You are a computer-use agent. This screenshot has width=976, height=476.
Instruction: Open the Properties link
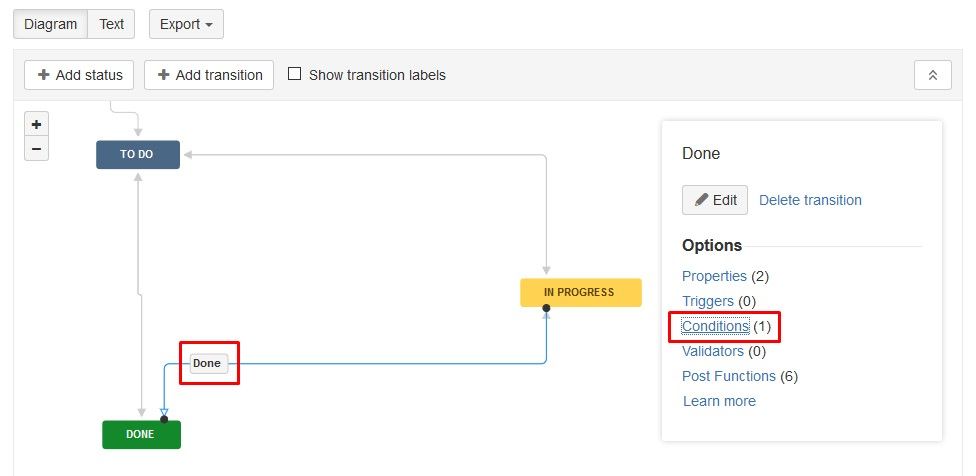click(x=714, y=276)
